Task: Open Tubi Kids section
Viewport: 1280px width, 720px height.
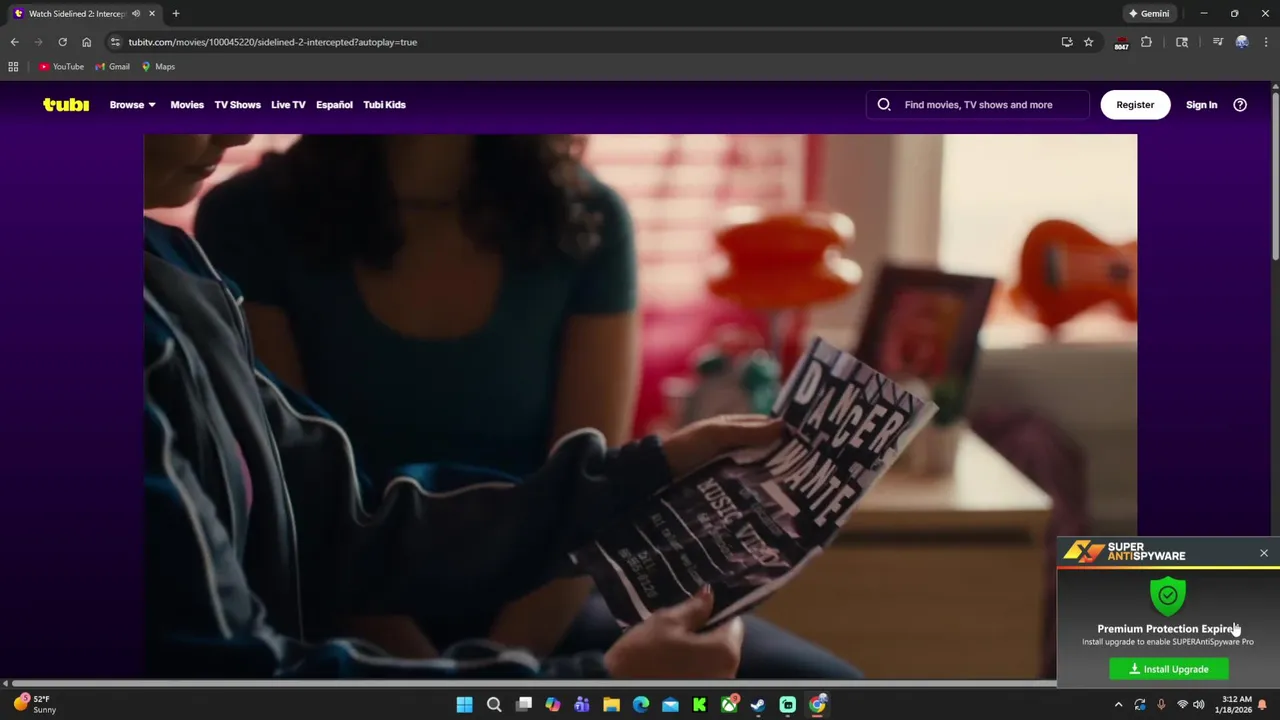Action: [x=384, y=104]
